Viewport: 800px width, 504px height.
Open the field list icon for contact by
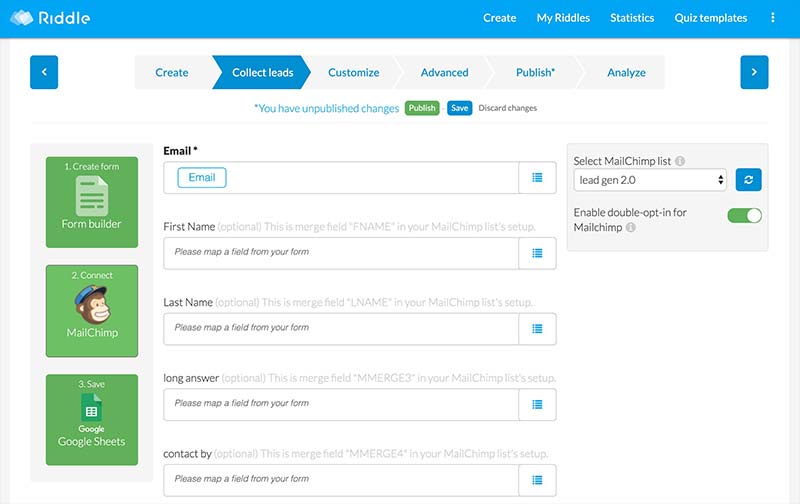(537, 480)
